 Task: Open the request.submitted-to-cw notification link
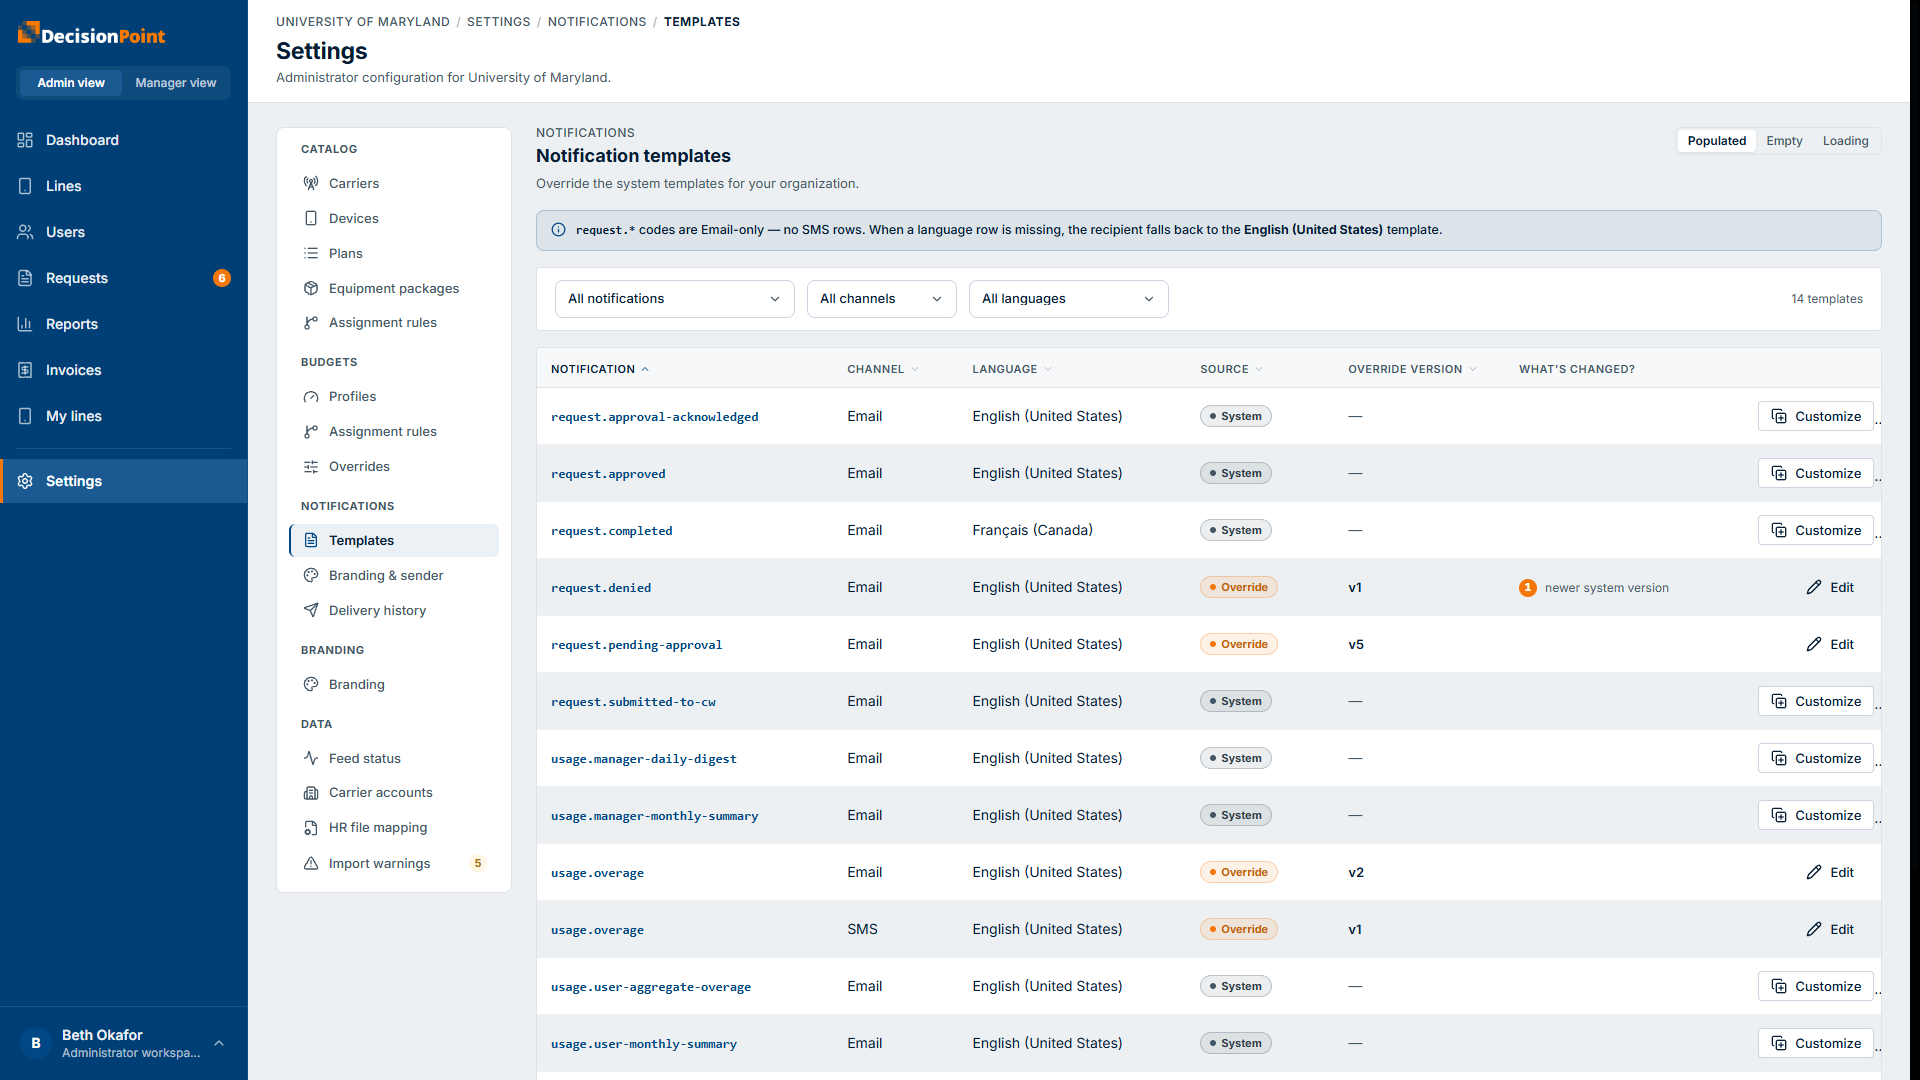click(633, 702)
